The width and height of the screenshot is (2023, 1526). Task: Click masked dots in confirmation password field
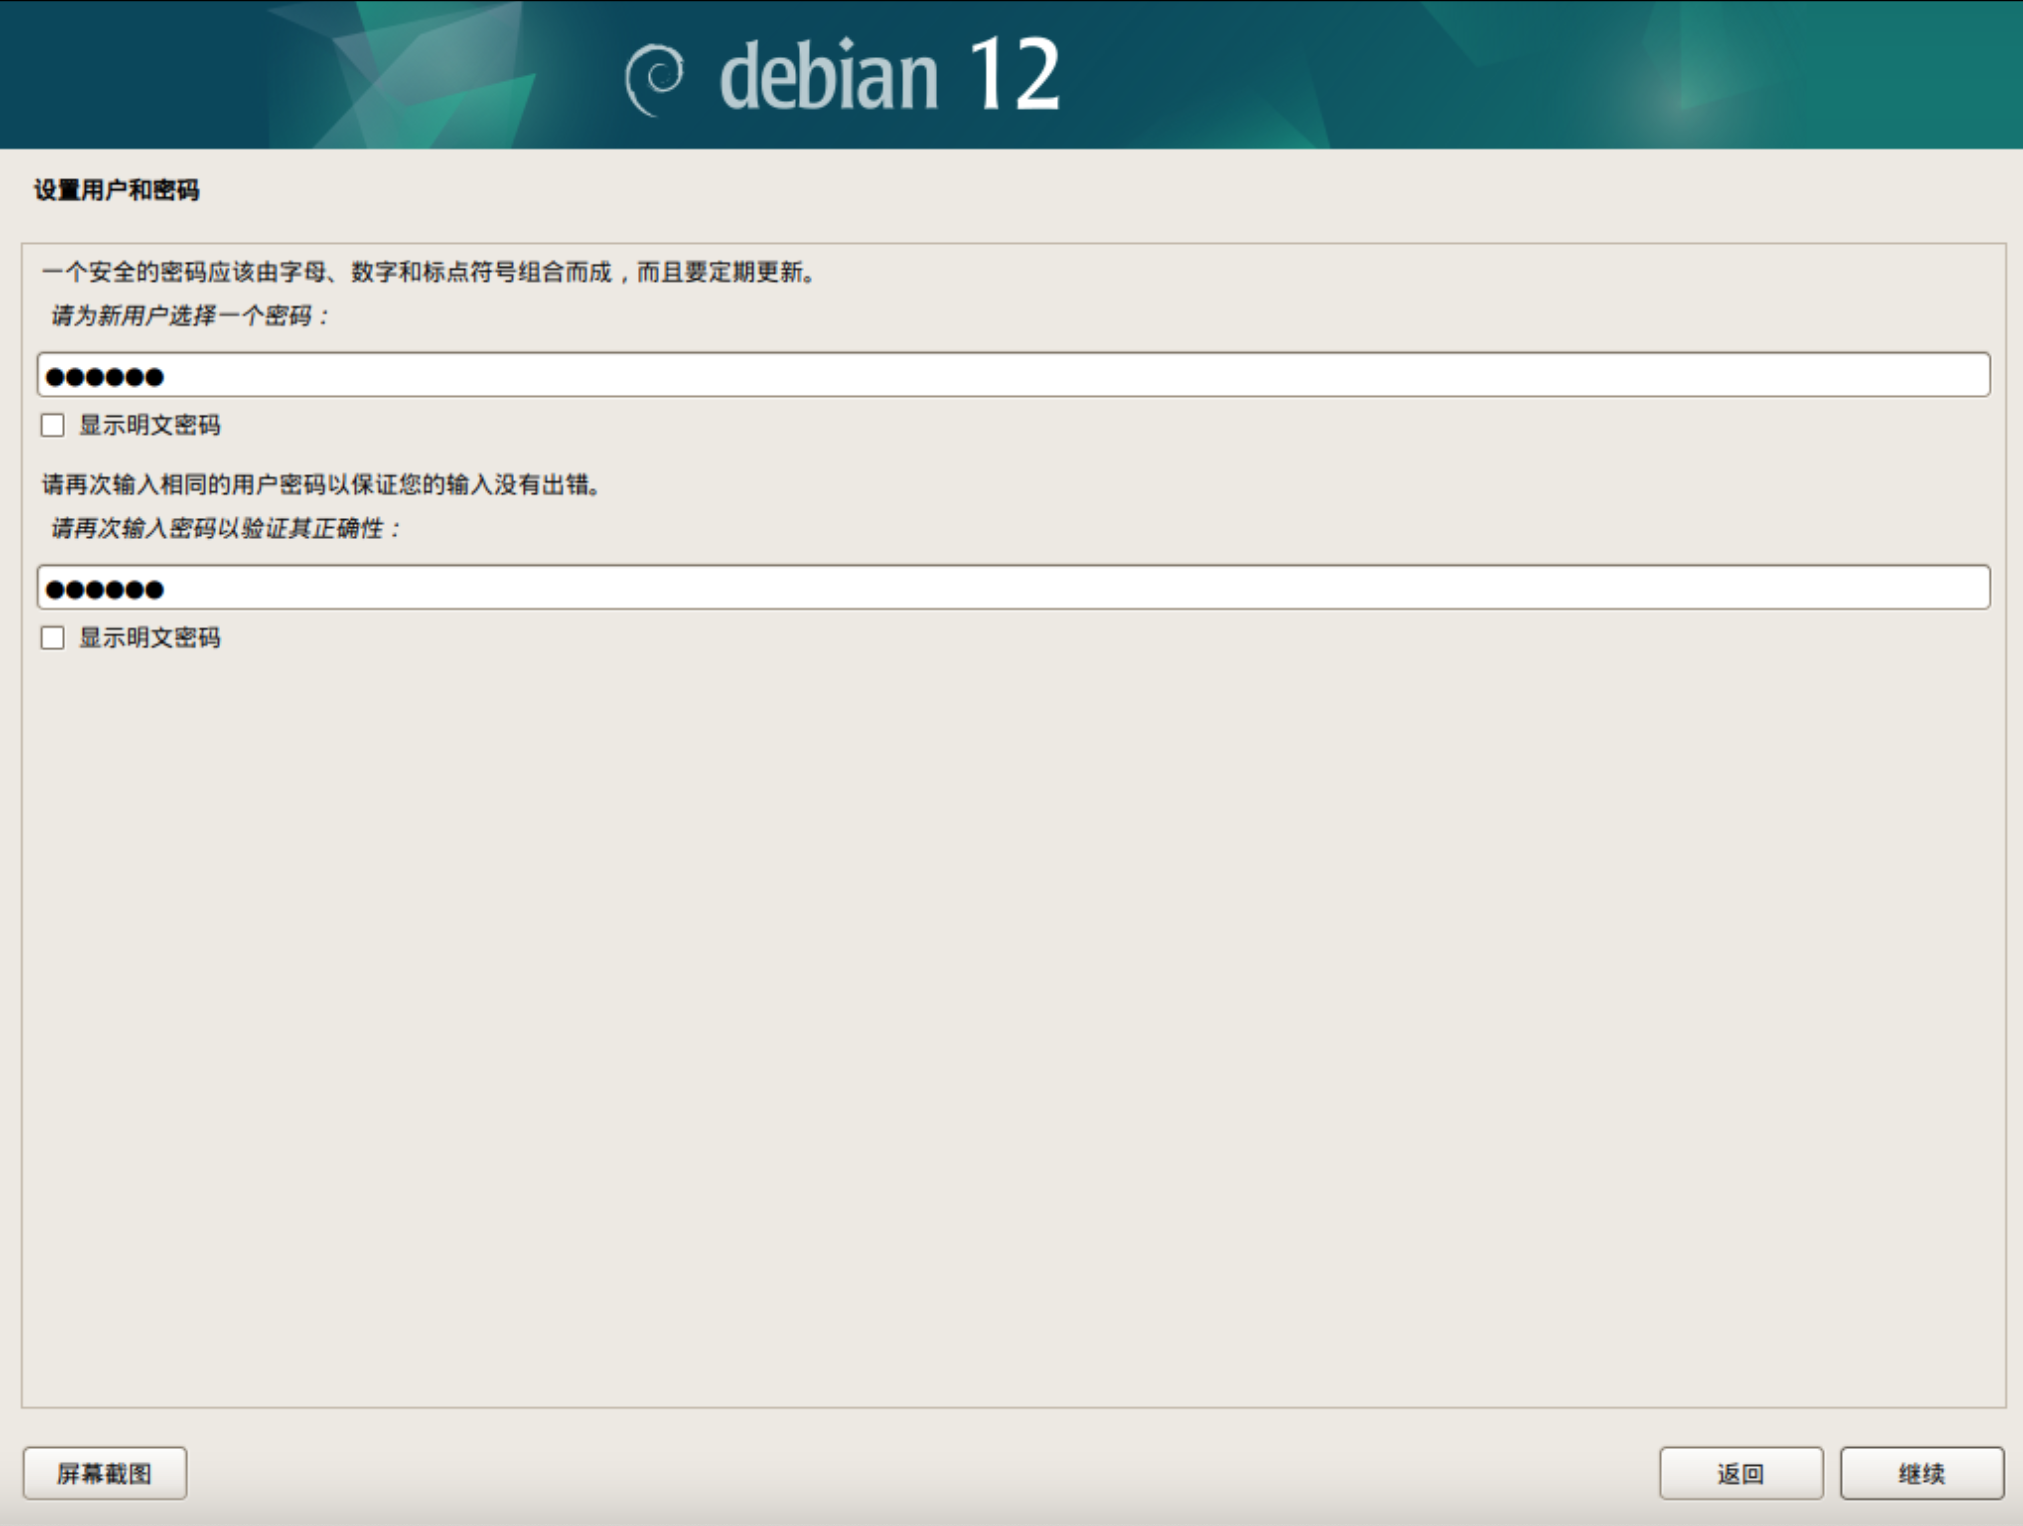105,590
